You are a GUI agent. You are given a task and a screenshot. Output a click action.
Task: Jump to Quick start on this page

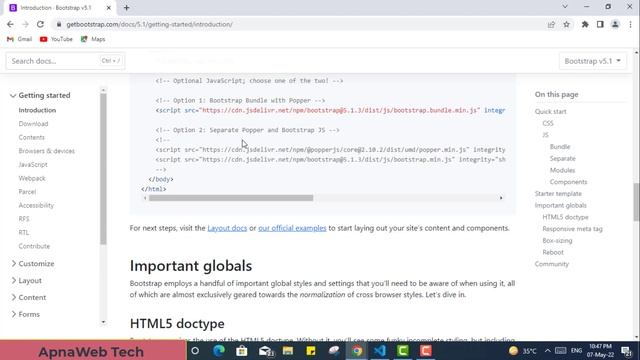coord(551,111)
